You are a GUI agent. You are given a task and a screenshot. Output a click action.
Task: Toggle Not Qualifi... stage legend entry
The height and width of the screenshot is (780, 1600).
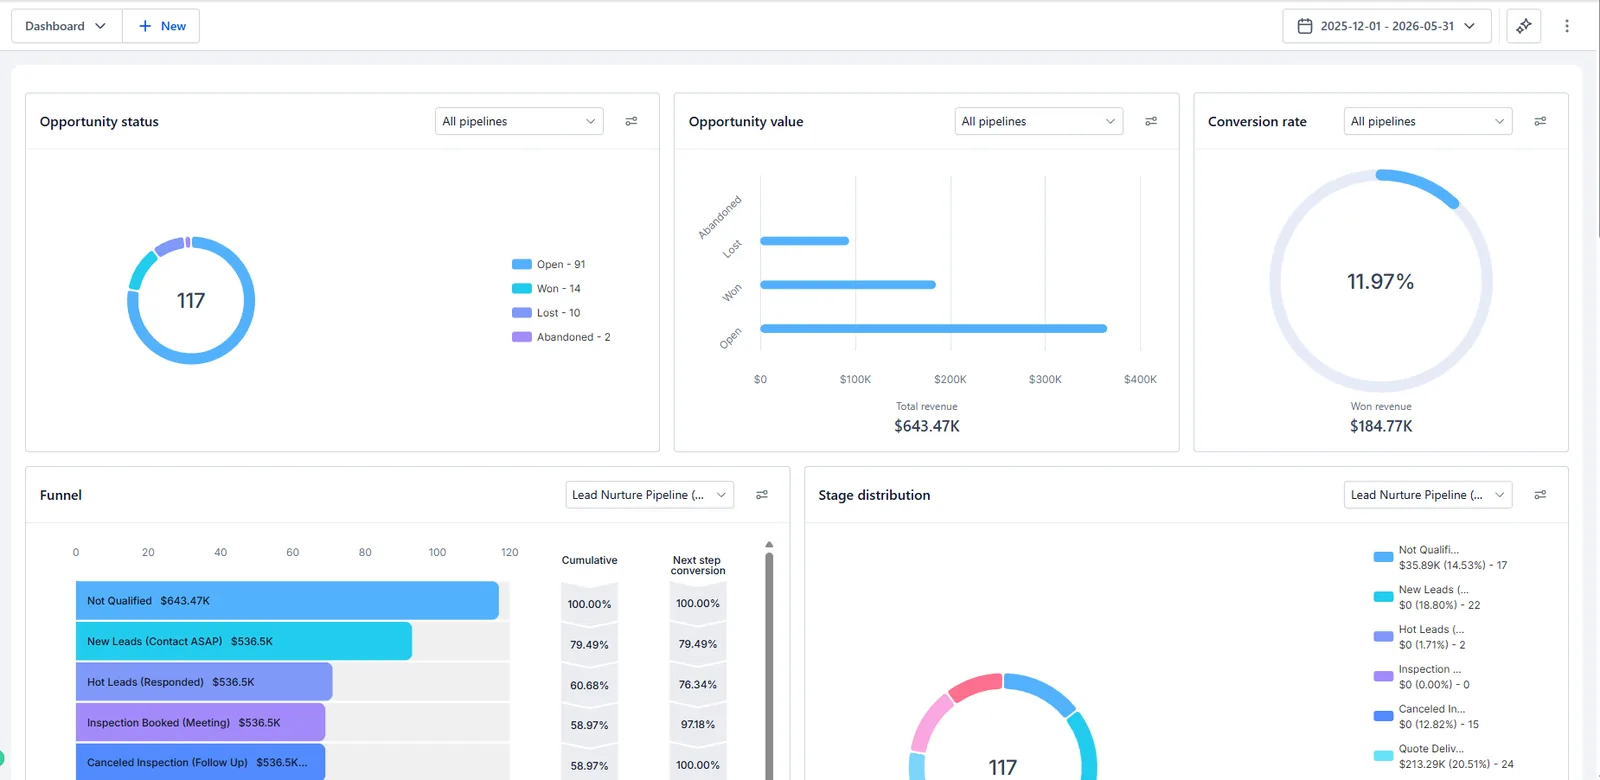[1441, 557]
